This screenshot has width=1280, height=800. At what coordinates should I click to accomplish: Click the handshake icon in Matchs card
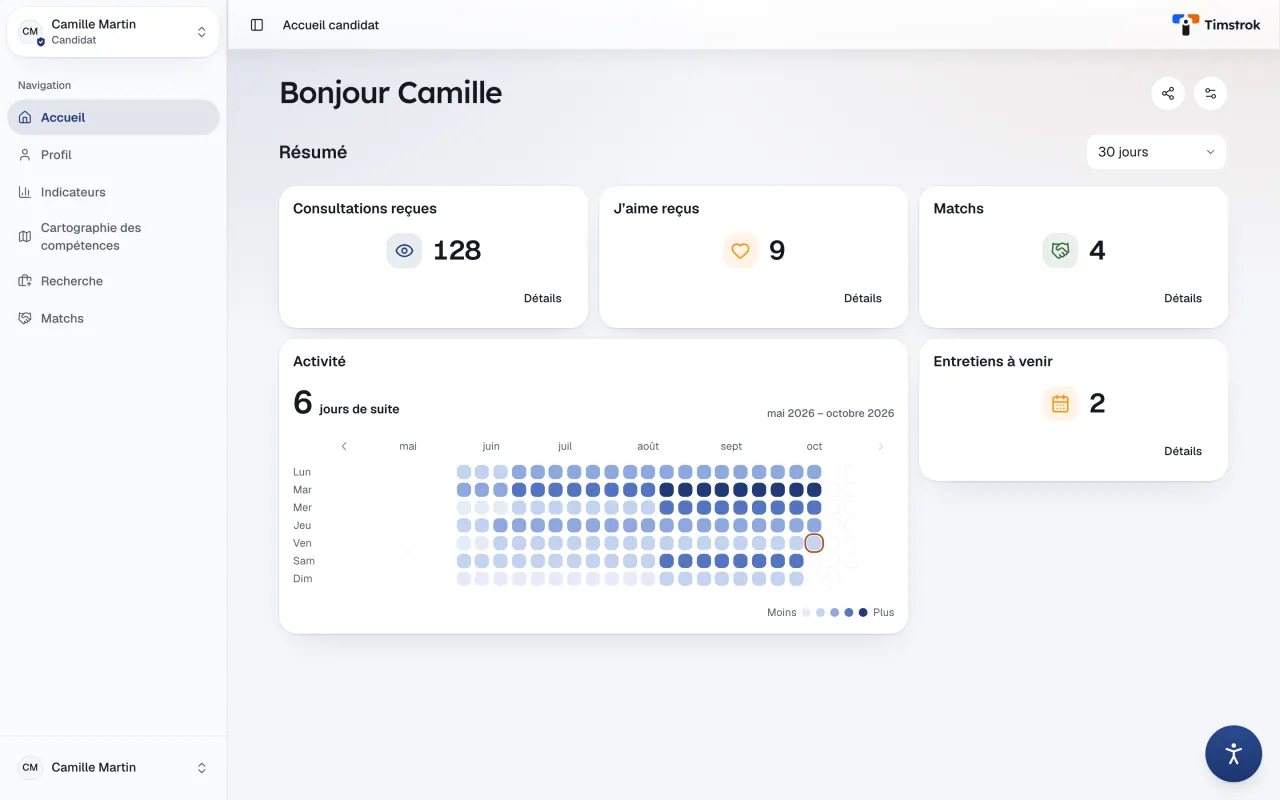coord(1060,251)
